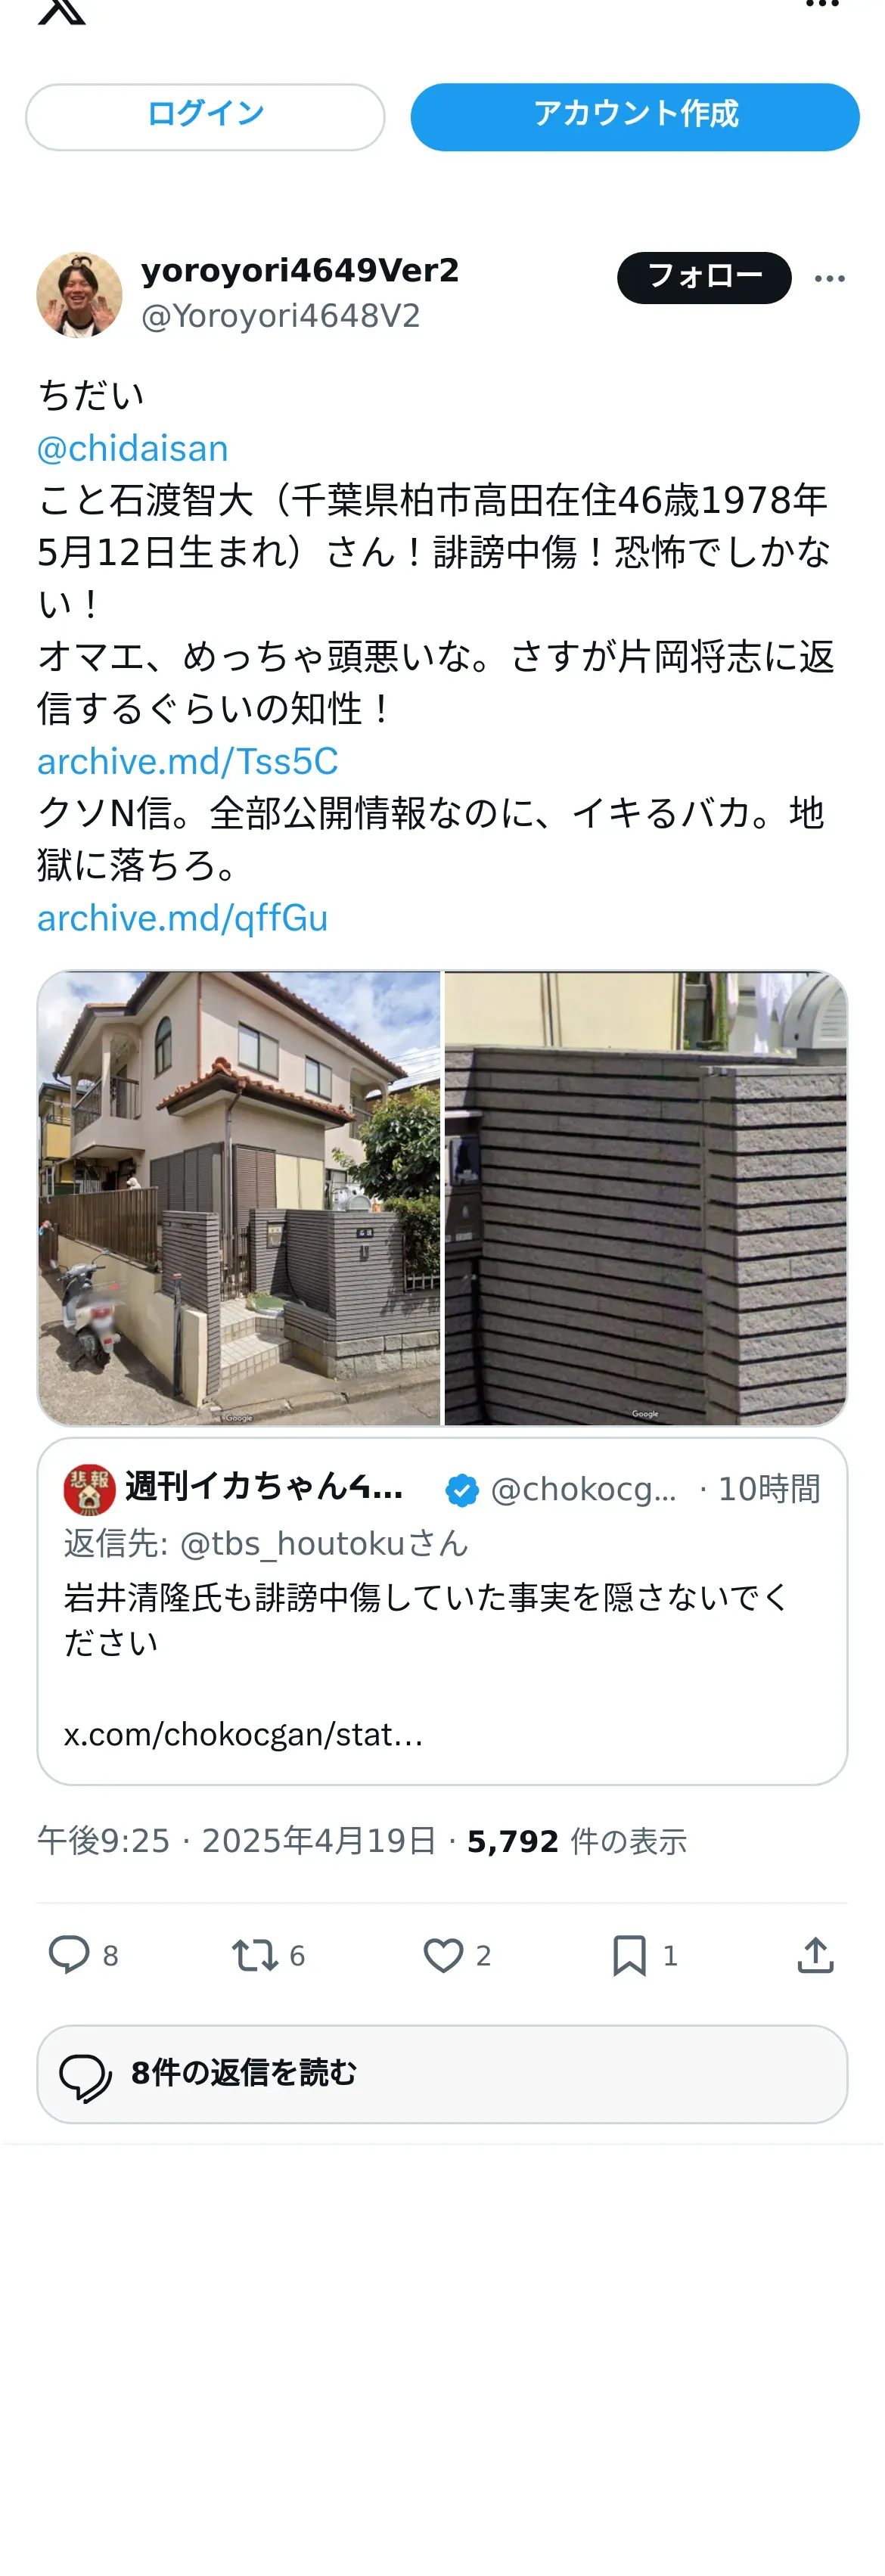Open the @chidaisan mention link
The height and width of the screenshot is (2576, 885).
point(133,448)
